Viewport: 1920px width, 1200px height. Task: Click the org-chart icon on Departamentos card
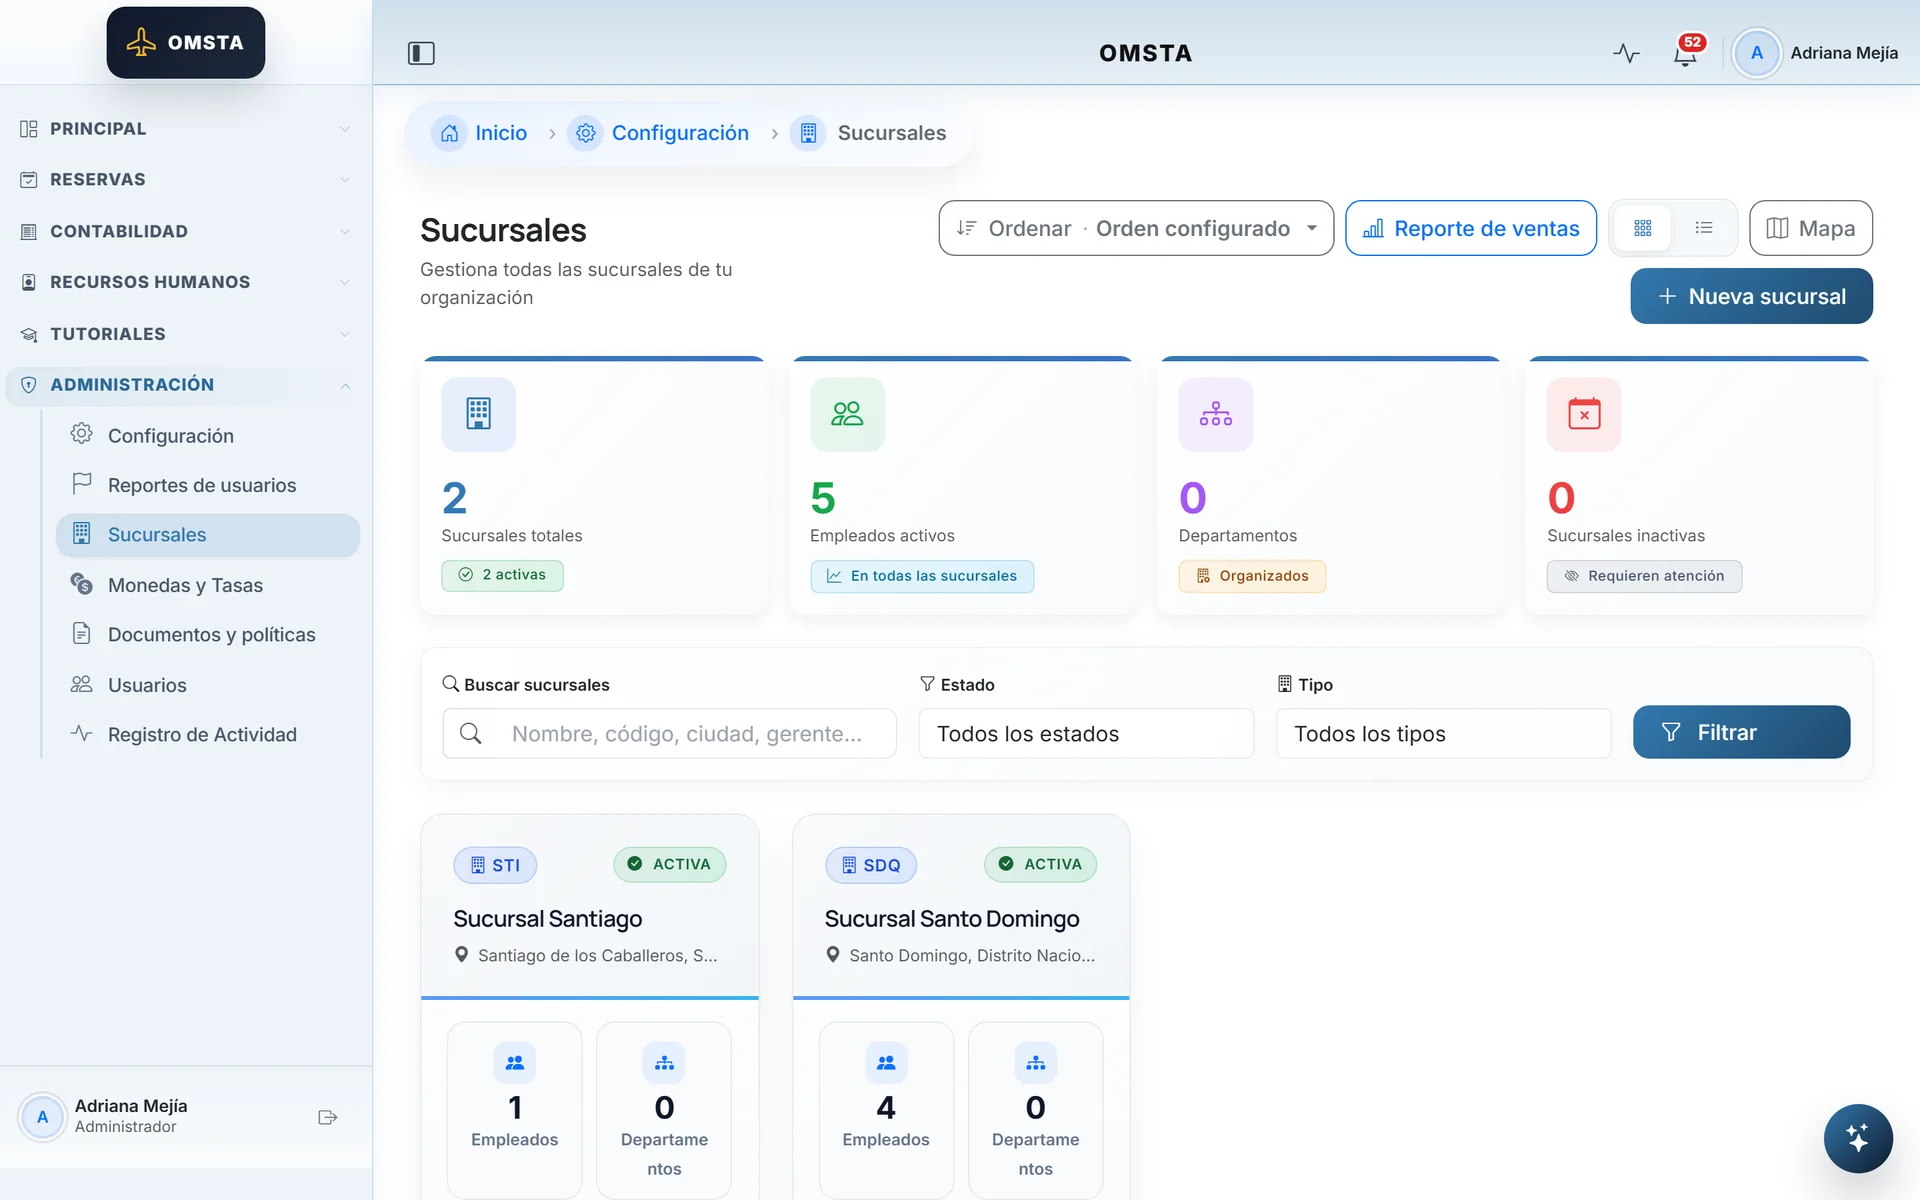click(1215, 414)
